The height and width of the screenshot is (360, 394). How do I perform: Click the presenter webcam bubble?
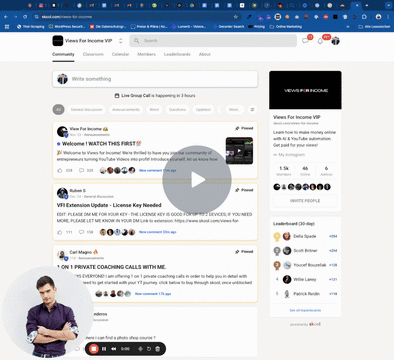(47, 312)
